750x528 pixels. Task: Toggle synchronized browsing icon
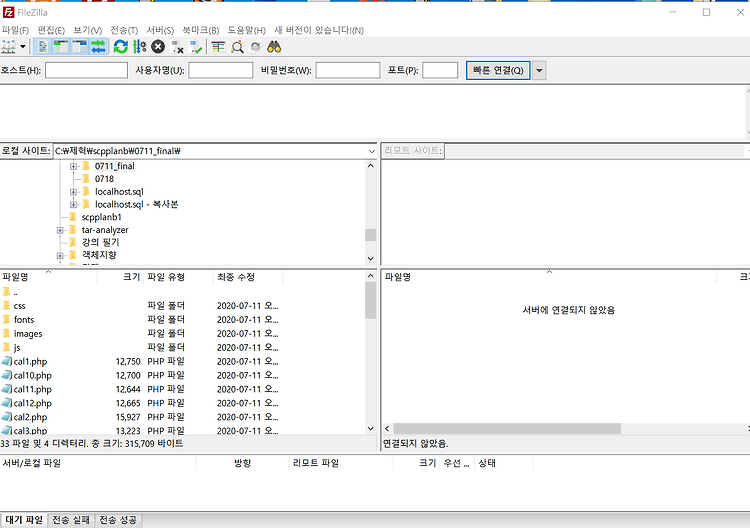255,46
